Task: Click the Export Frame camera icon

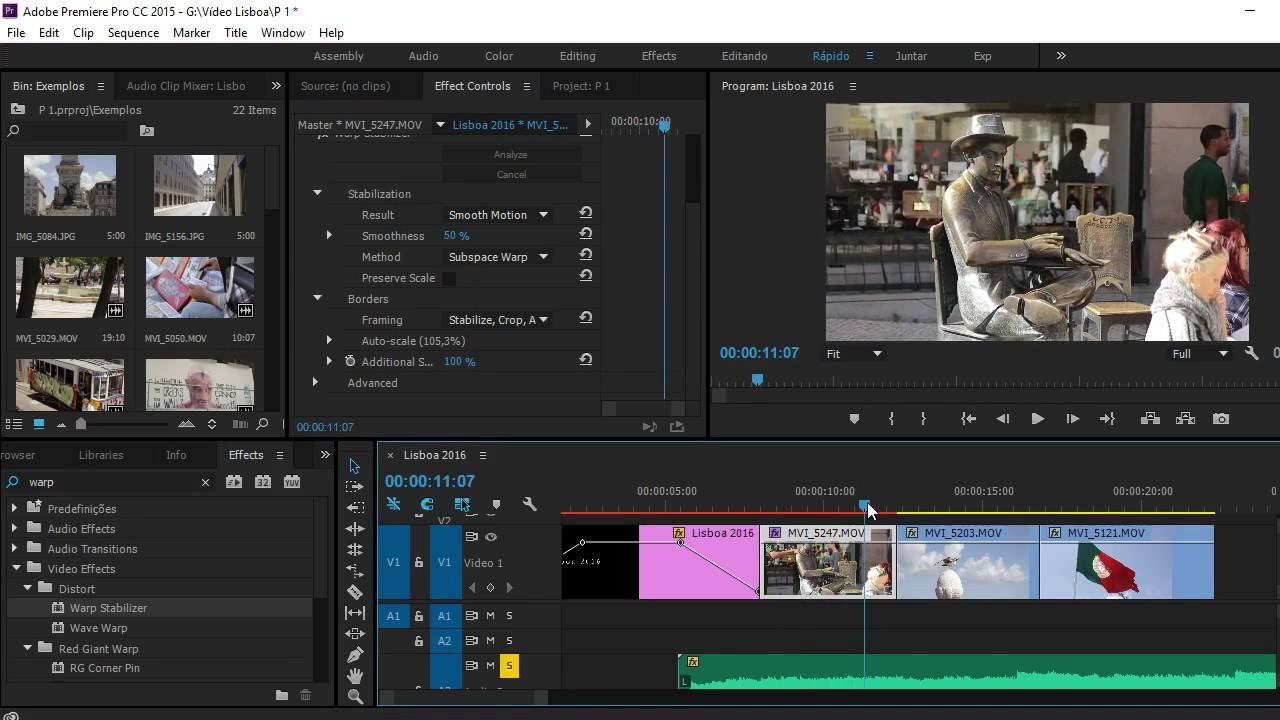Action: 1221,419
